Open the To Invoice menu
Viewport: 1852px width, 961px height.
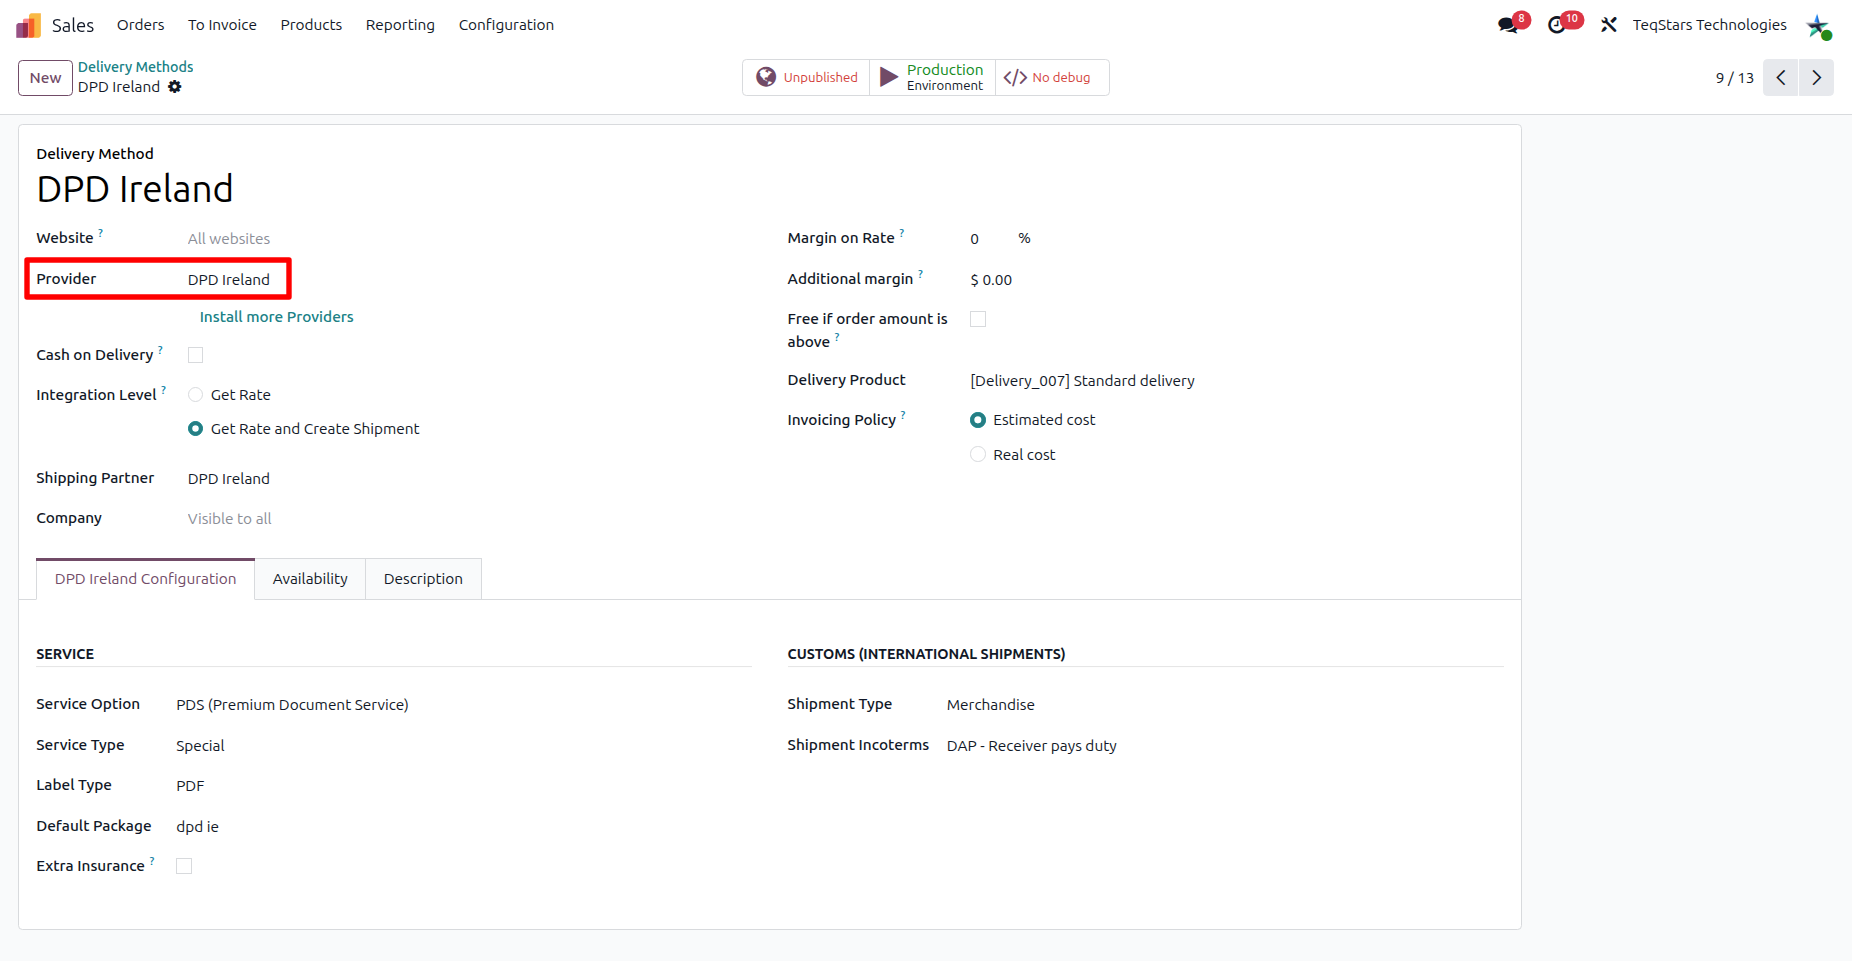(222, 25)
